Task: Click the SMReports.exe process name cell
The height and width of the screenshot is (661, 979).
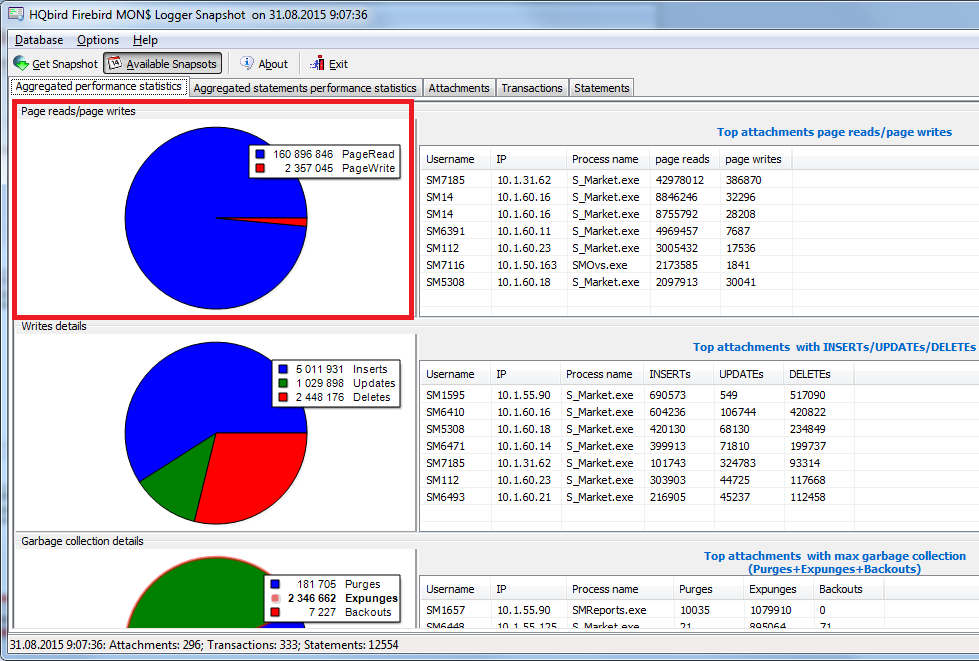Action: 609,610
